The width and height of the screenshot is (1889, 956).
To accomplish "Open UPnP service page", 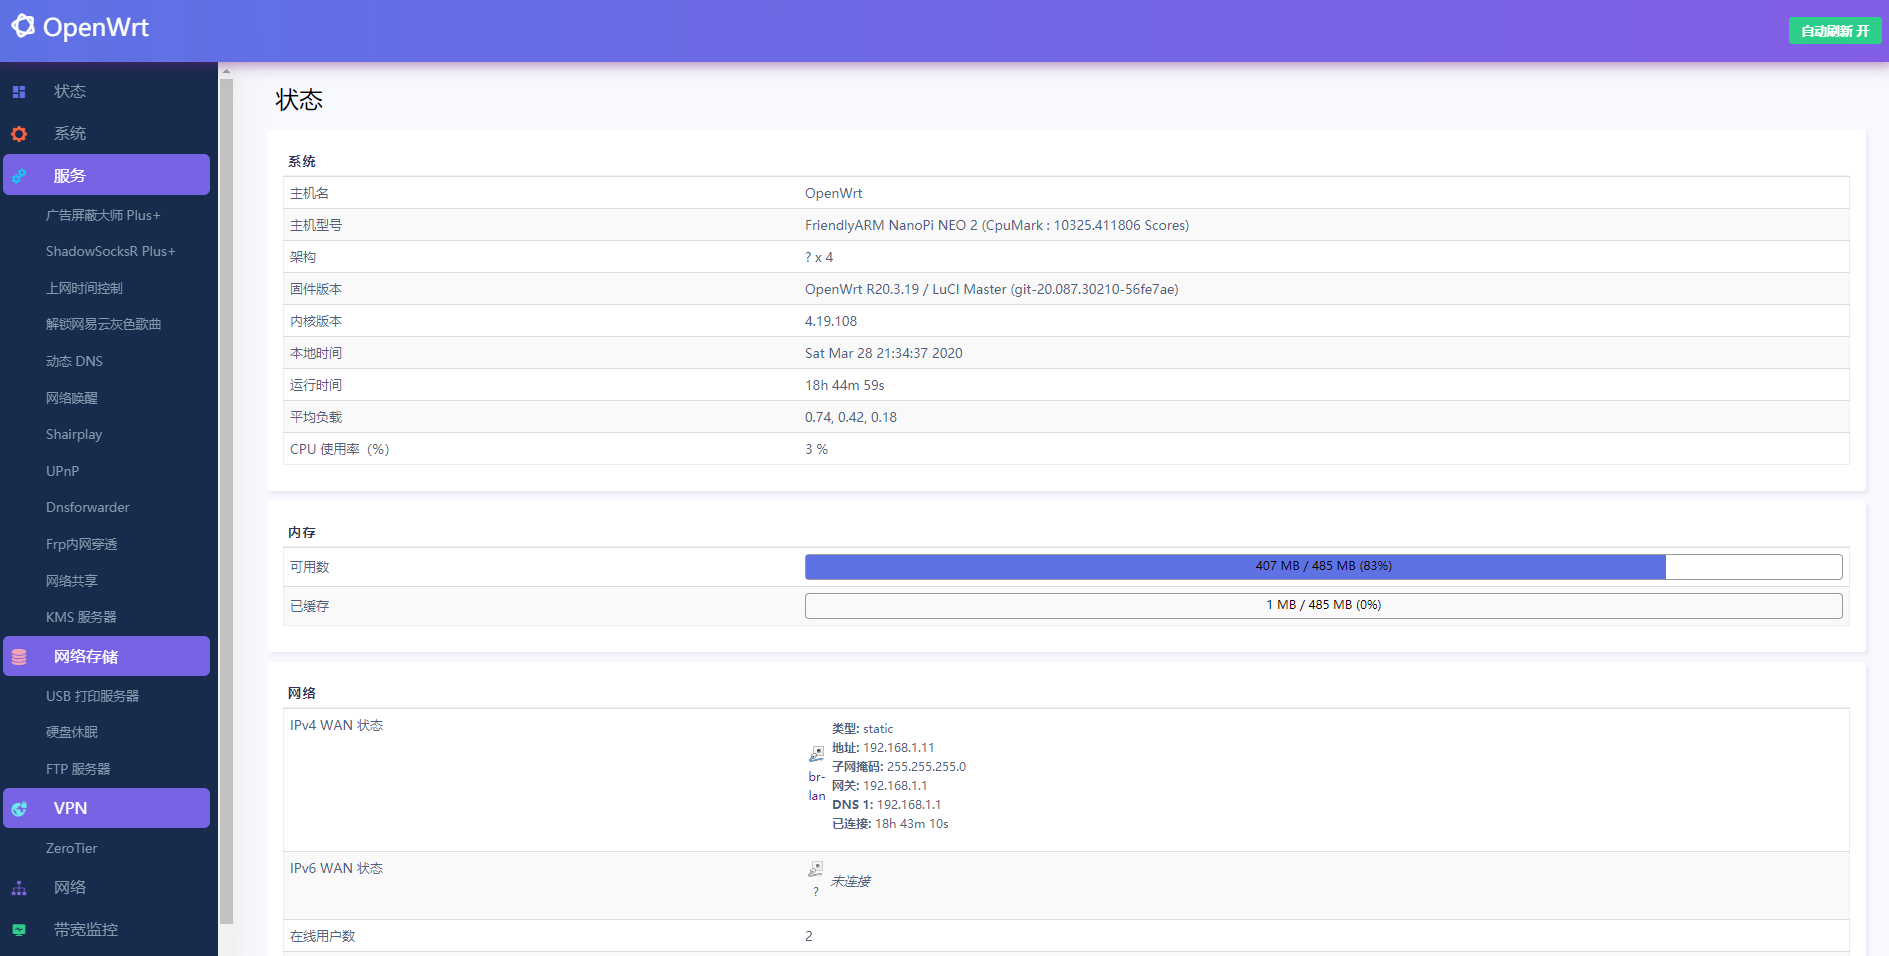I will [x=62, y=471].
